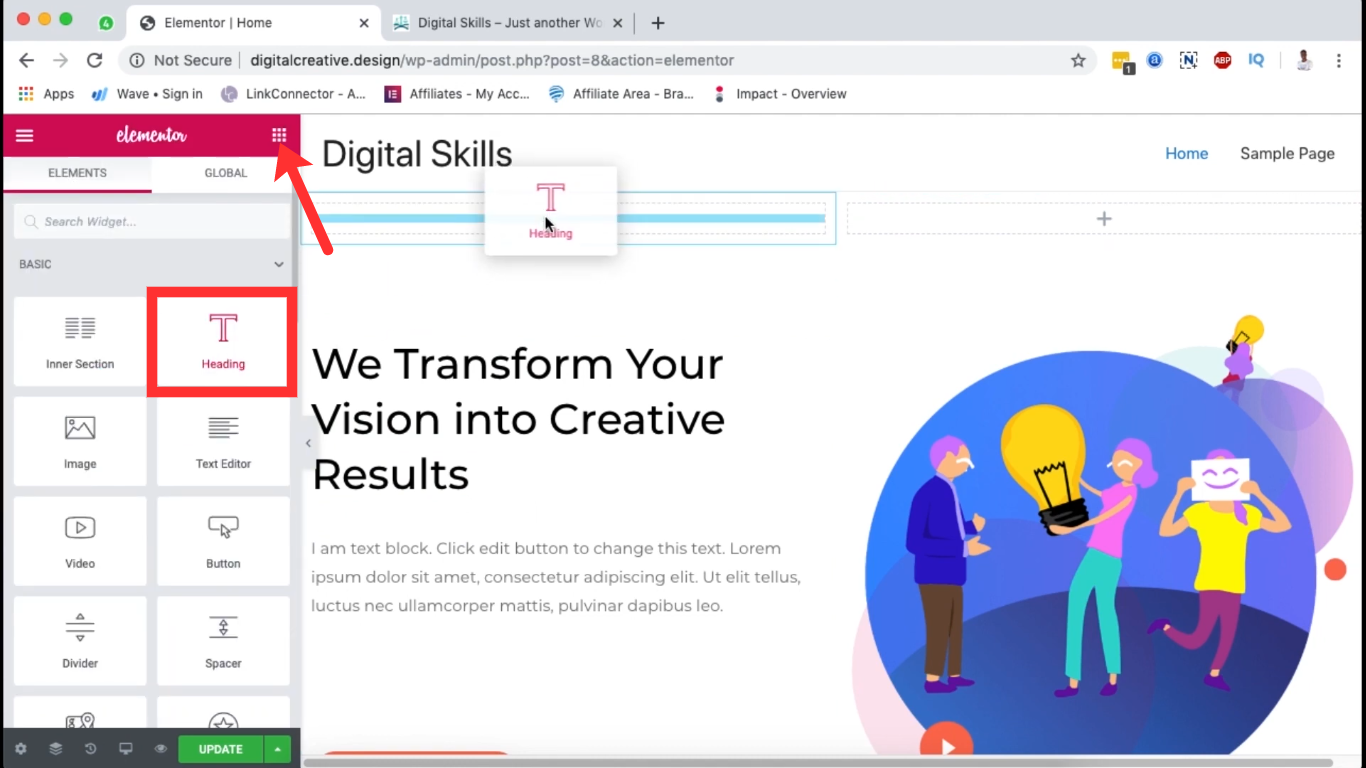This screenshot has width=1366, height=768.
Task: Add widget to the empty column plus
Action: (1104, 219)
